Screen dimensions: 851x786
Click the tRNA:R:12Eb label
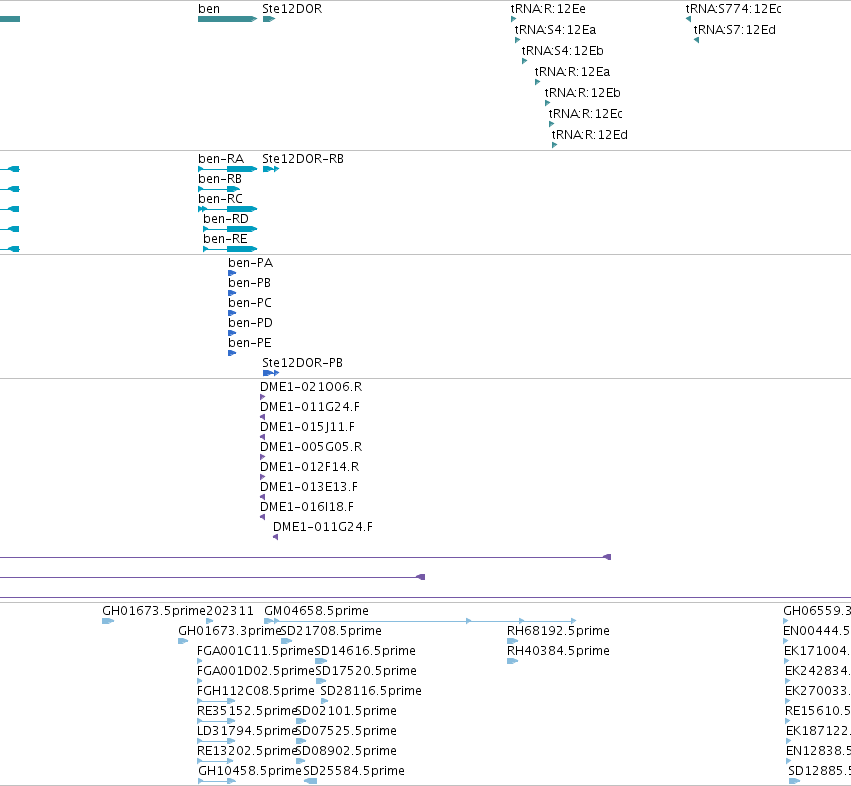pyautogui.click(x=582, y=93)
